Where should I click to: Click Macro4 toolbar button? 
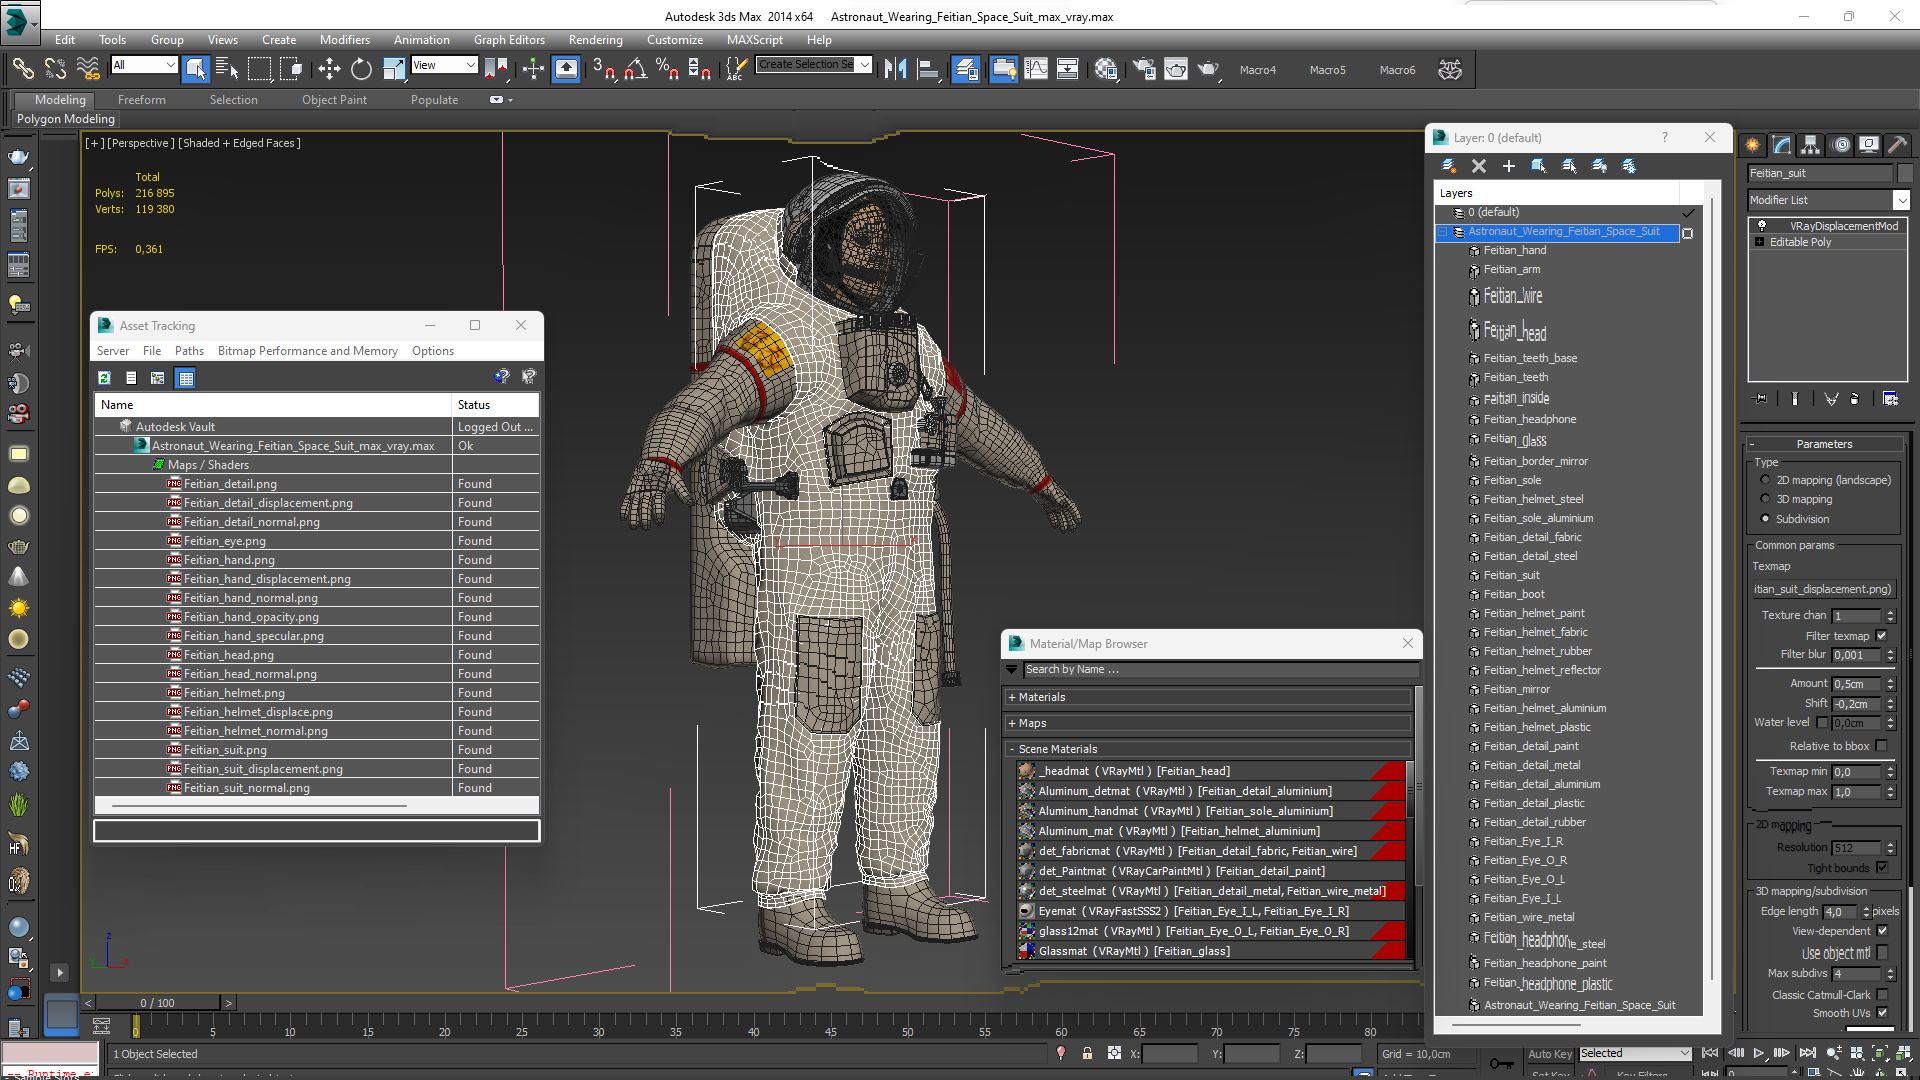pyautogui.click(x=1257, y=70)
